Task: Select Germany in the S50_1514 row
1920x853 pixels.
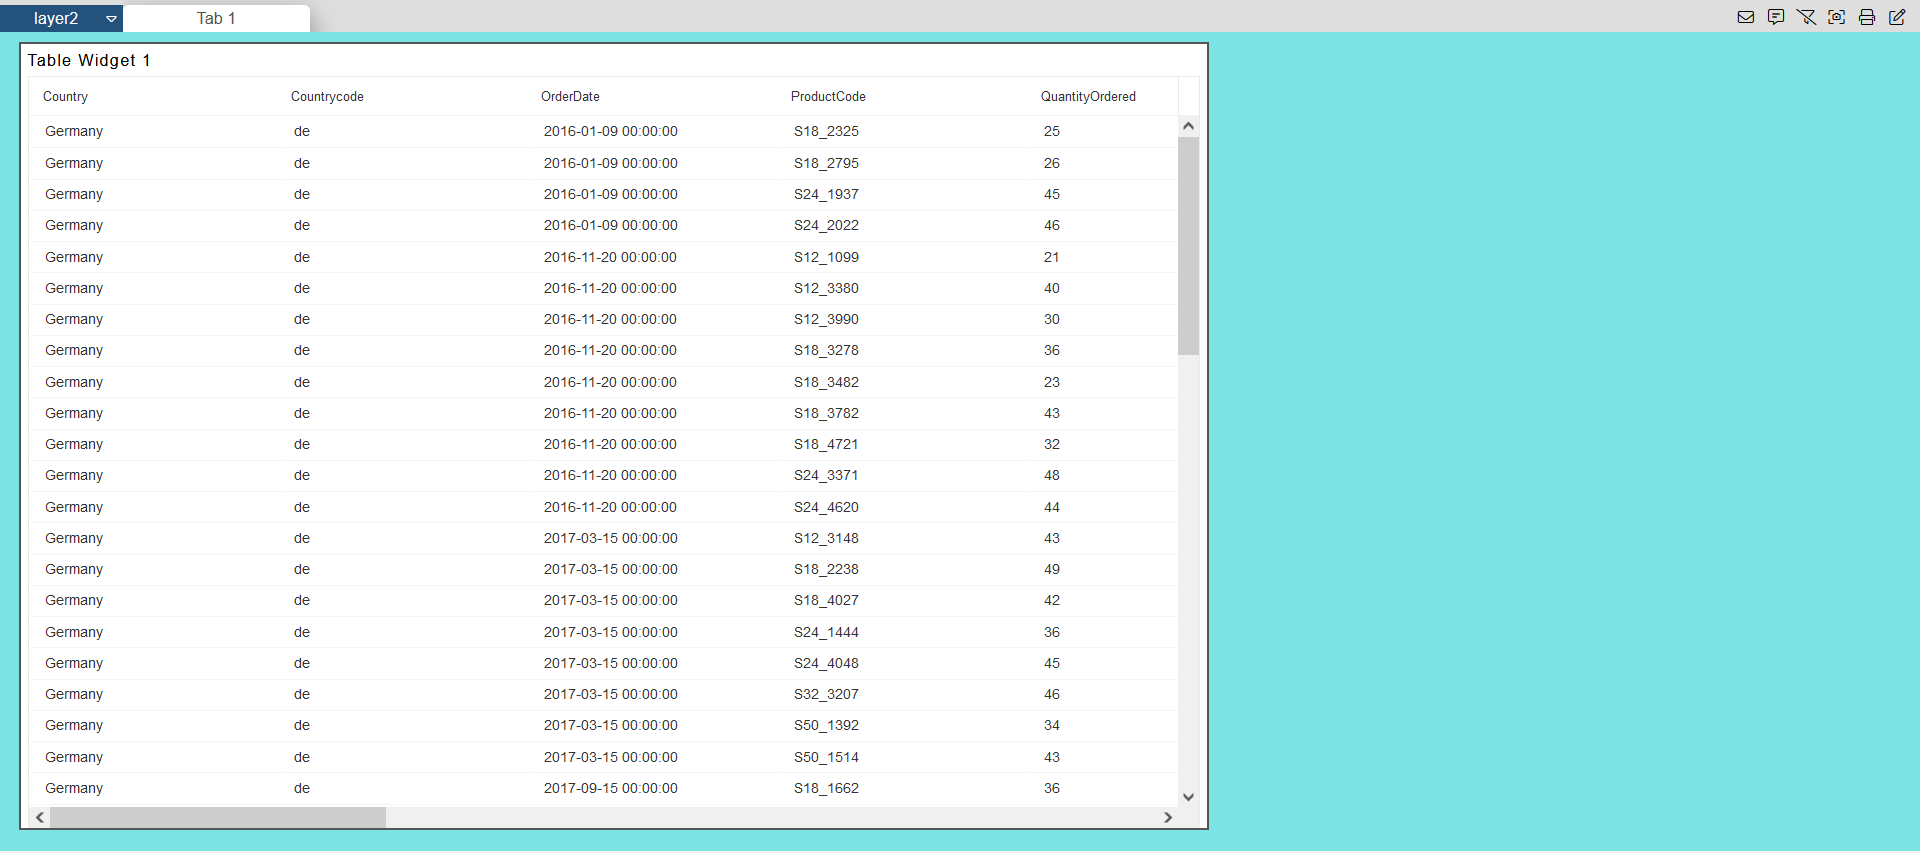Action: coord(74,757)
